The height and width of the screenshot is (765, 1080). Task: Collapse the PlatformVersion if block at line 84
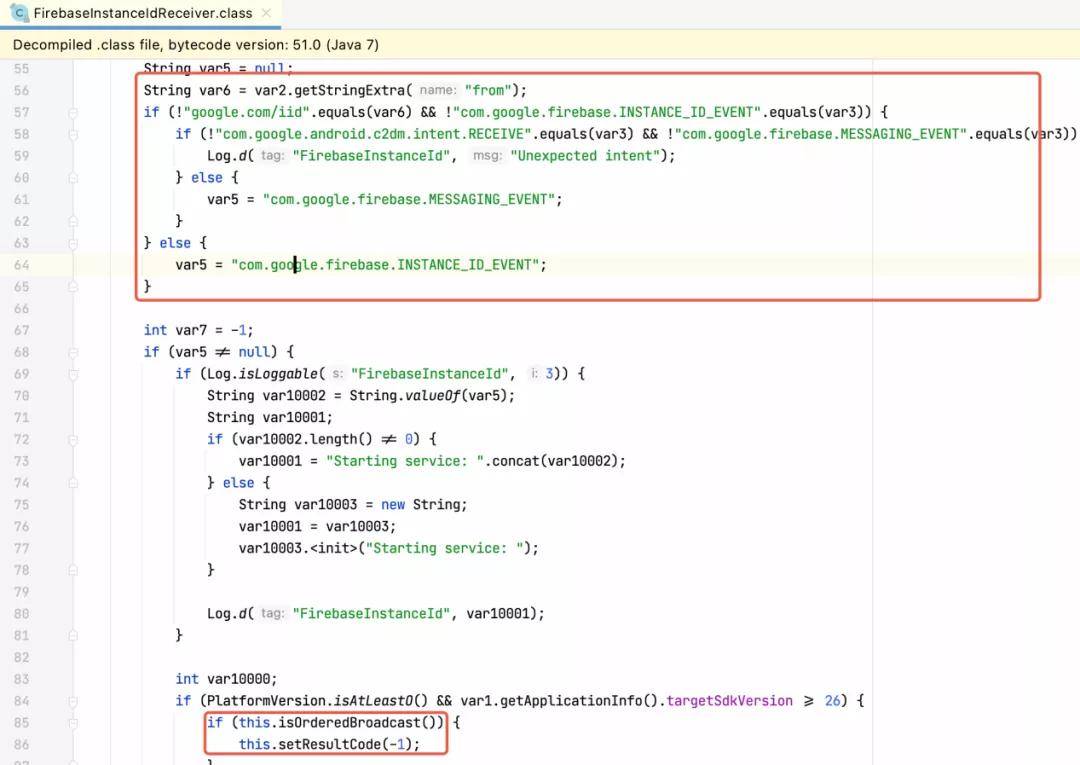(x=73, y=701)
